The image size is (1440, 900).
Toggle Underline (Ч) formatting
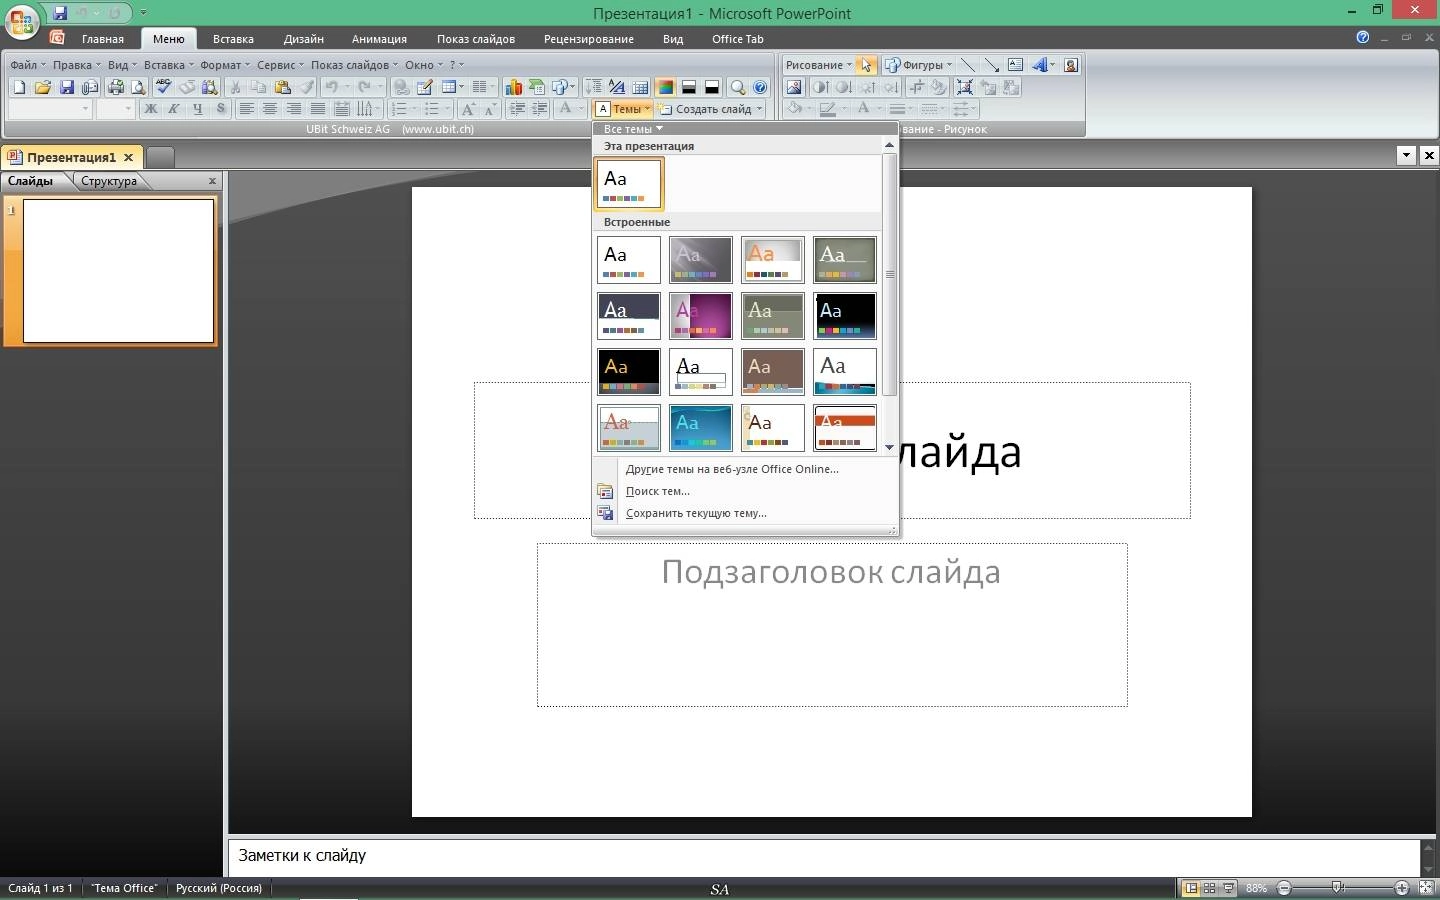click(x=198, y=108)
